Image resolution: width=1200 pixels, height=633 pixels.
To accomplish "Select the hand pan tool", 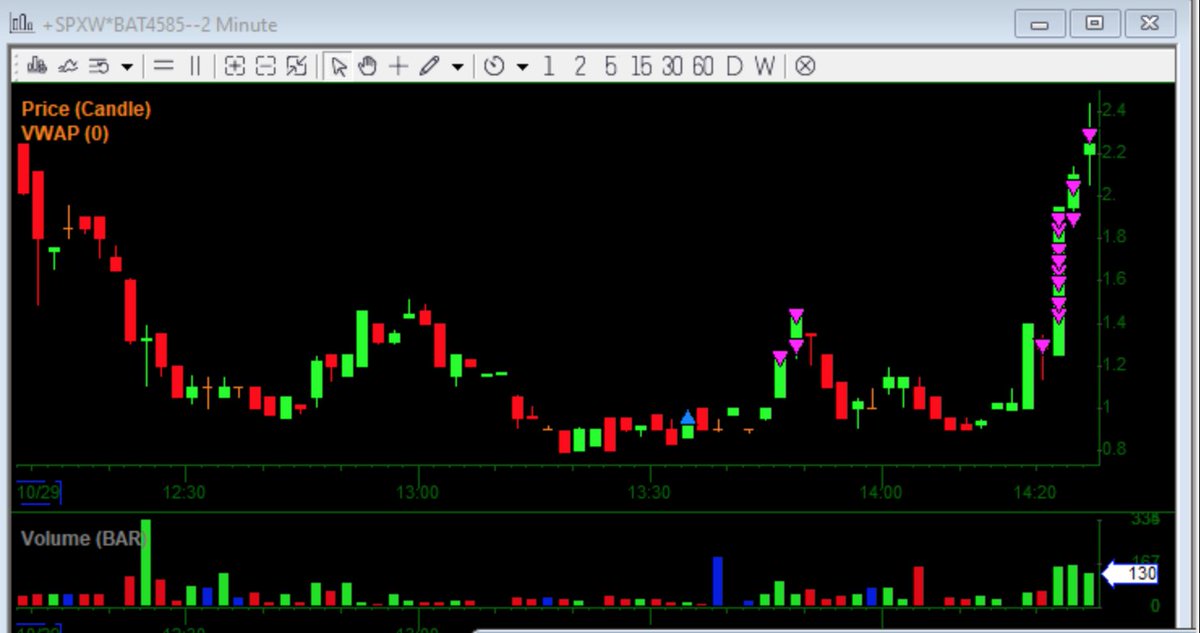I will [x=367, y=66].
